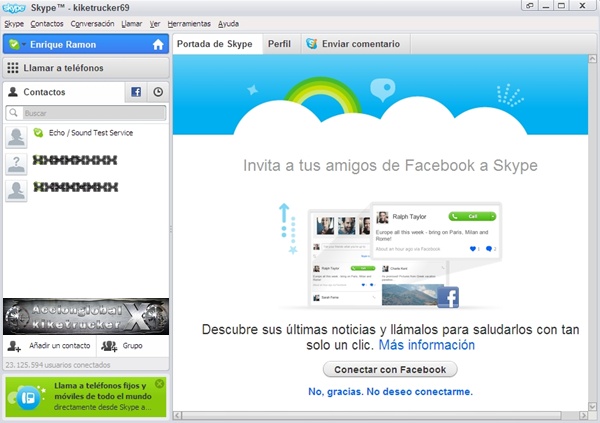Open the Ayuda menu

coord(228,24)
